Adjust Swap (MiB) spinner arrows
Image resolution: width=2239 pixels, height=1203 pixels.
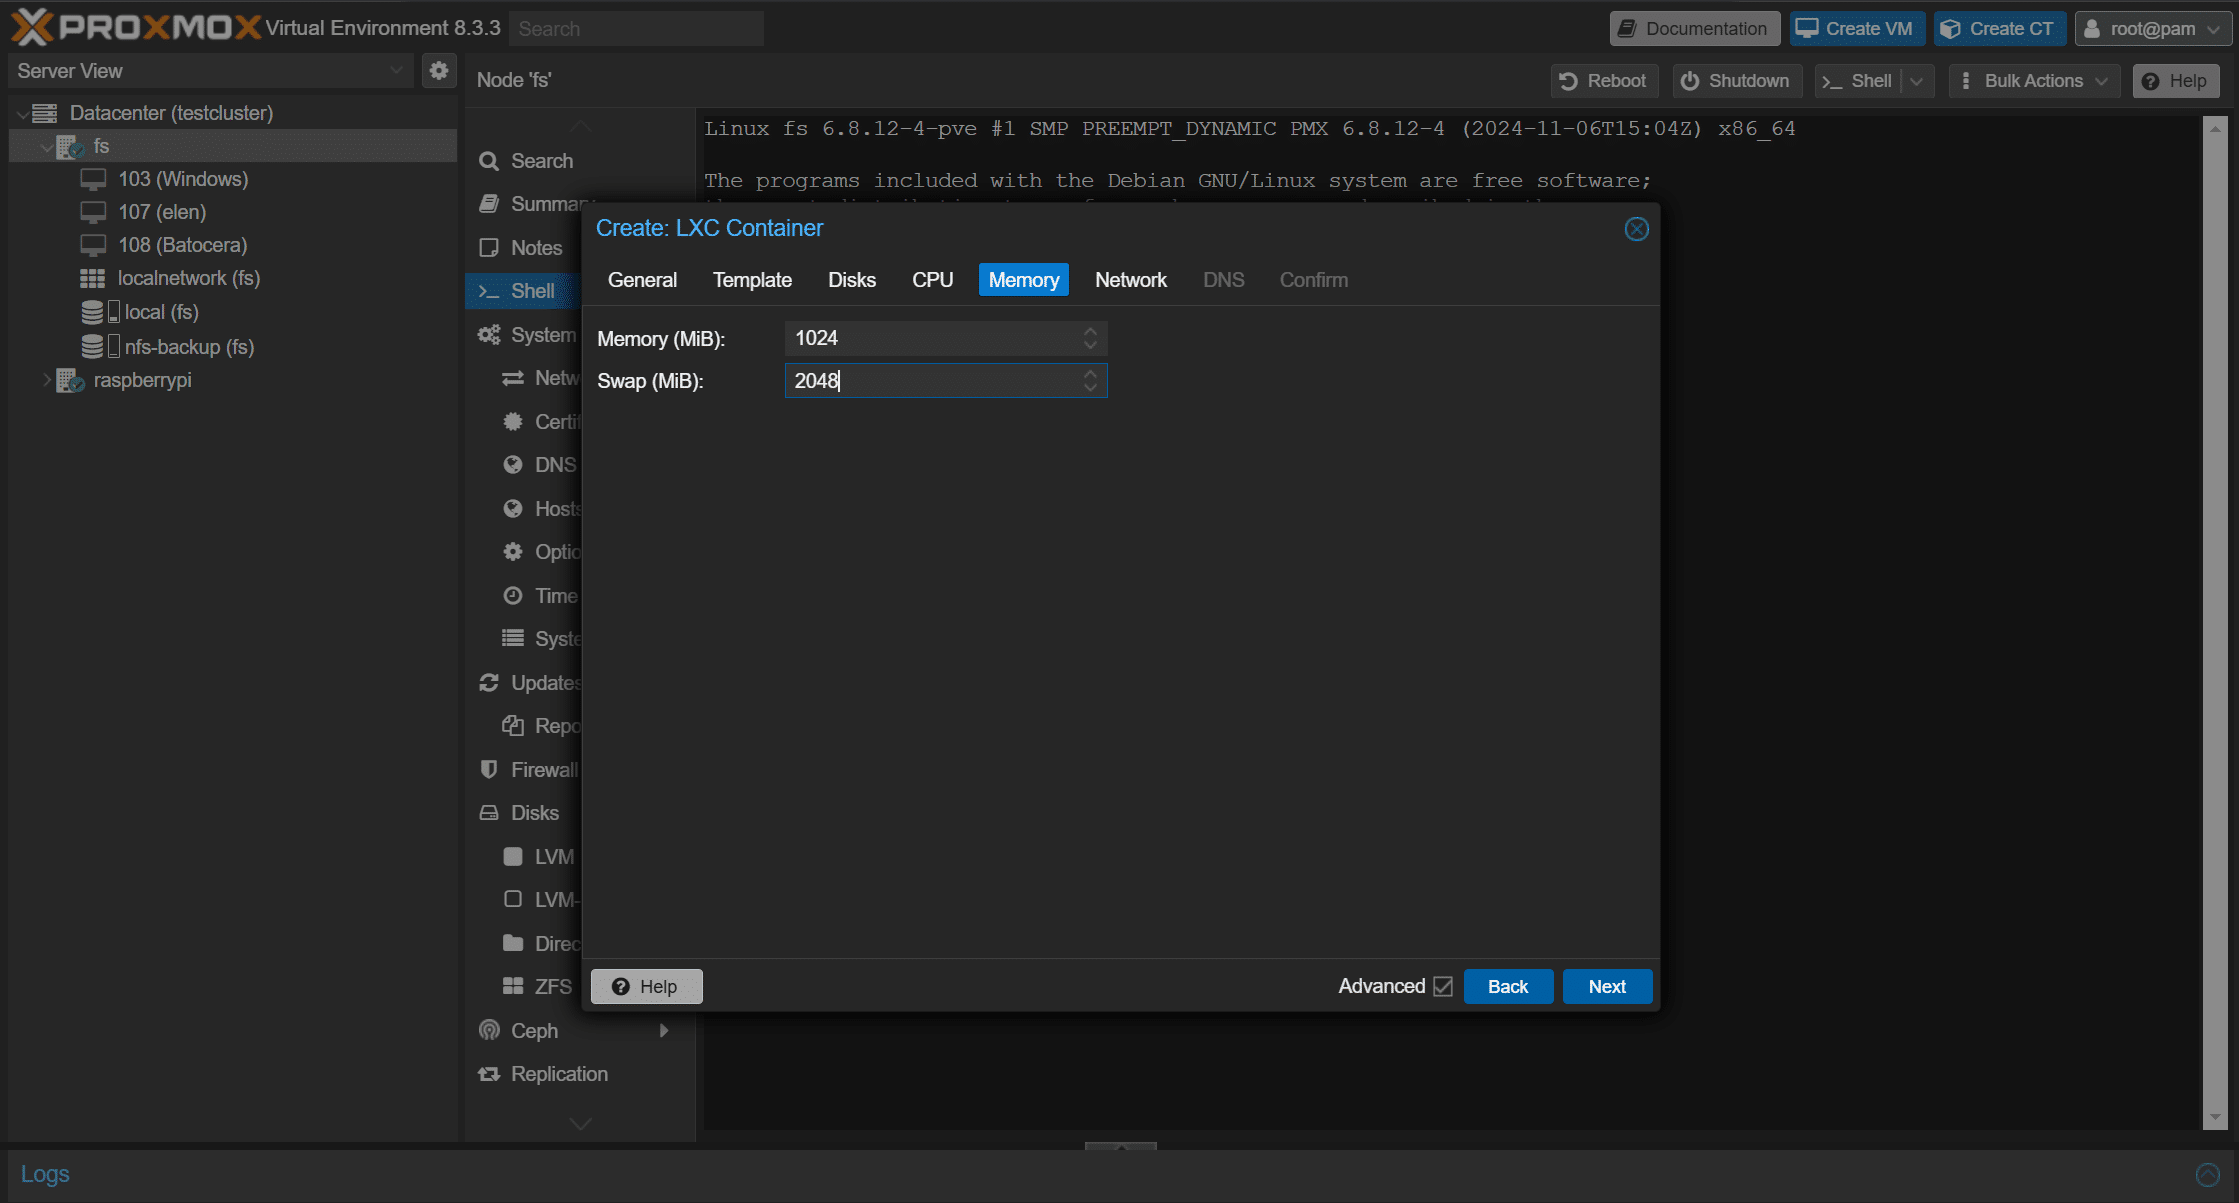pos(1090,381)
